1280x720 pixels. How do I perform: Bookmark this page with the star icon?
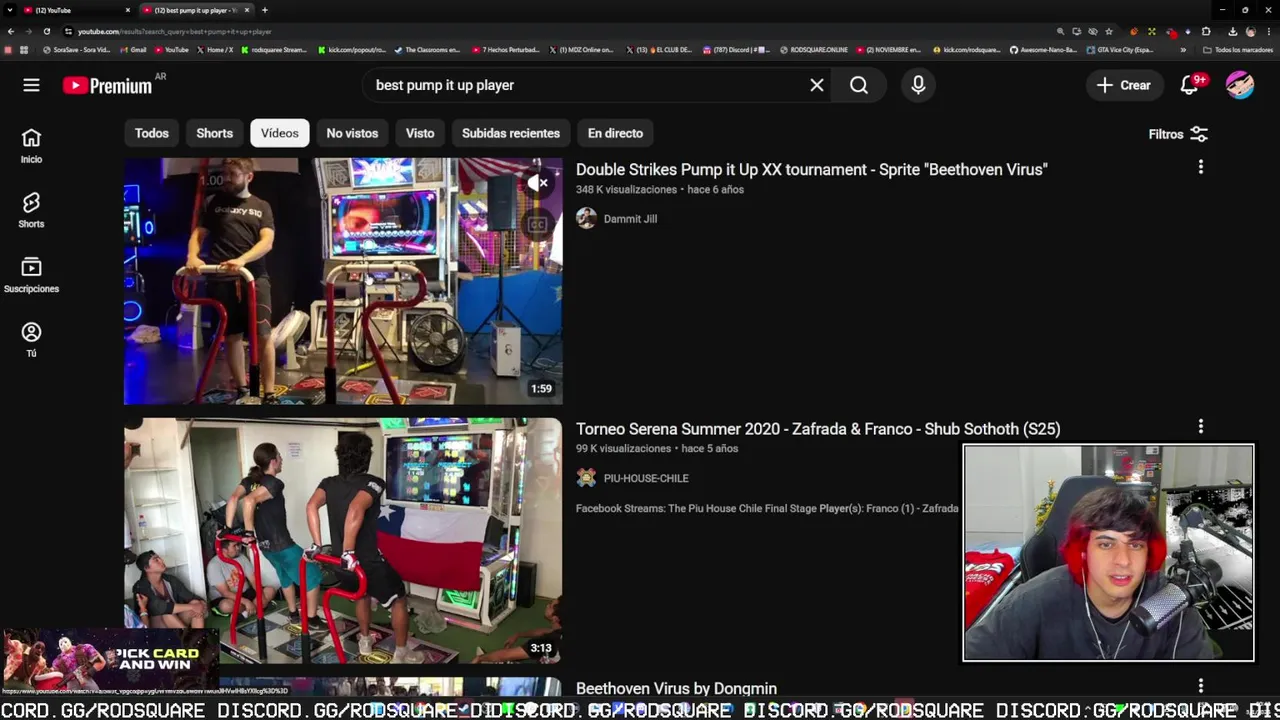1109,31
